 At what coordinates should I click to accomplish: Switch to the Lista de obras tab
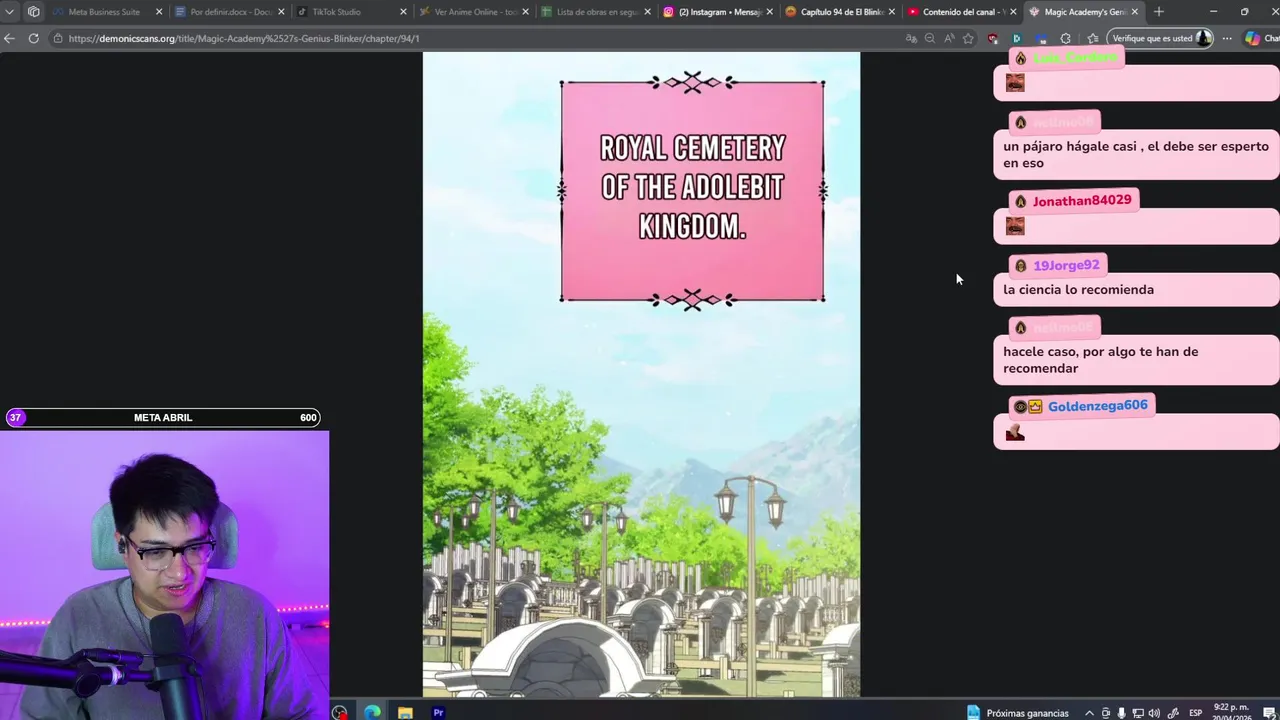click(x=597, y=12)
